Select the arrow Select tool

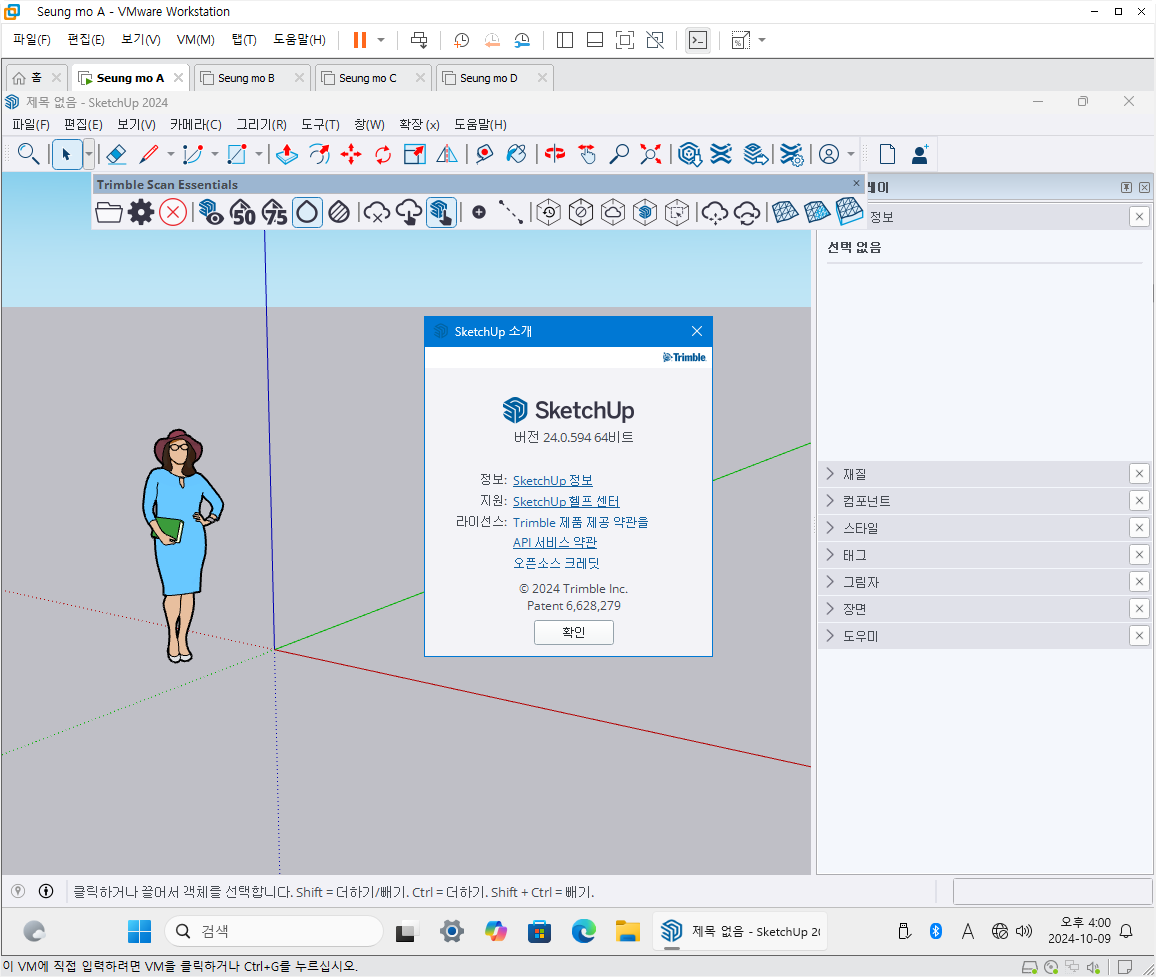[66, 154]
